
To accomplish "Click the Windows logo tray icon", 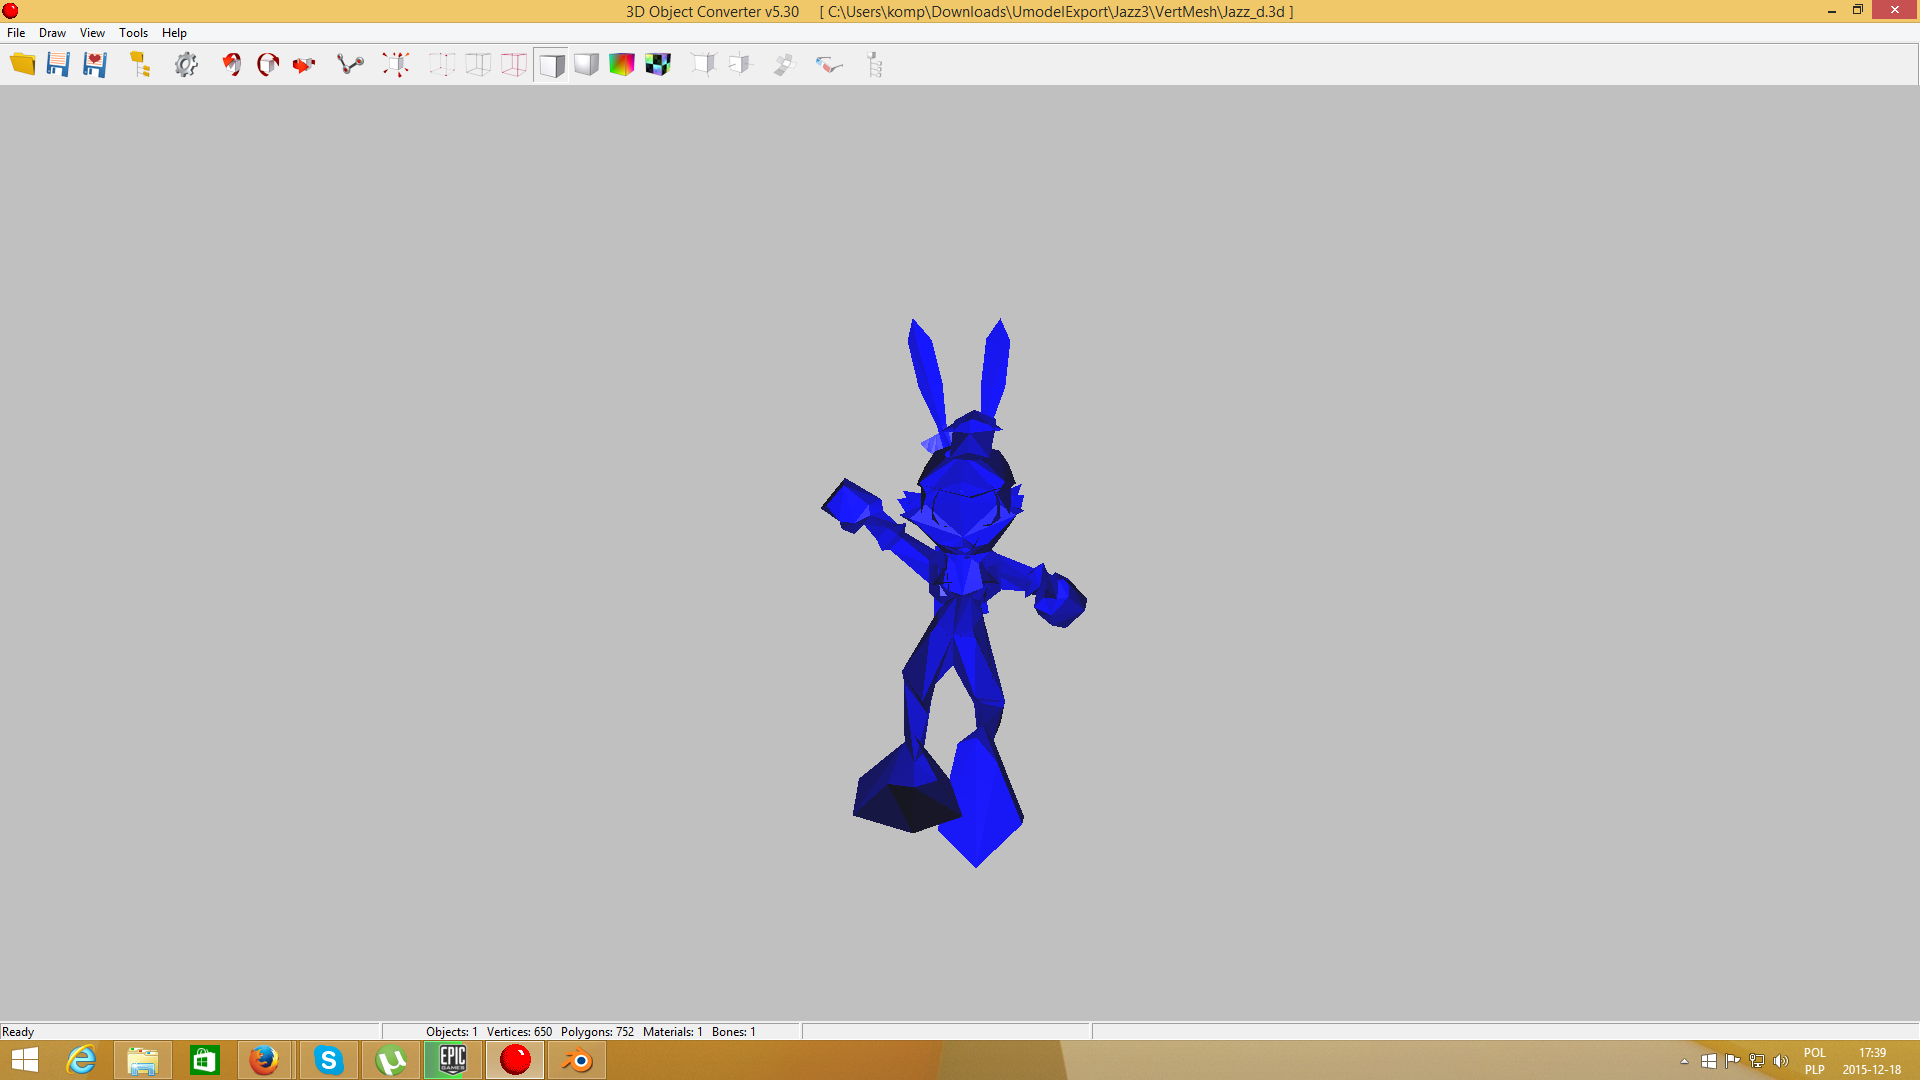I will 1708,1061.
